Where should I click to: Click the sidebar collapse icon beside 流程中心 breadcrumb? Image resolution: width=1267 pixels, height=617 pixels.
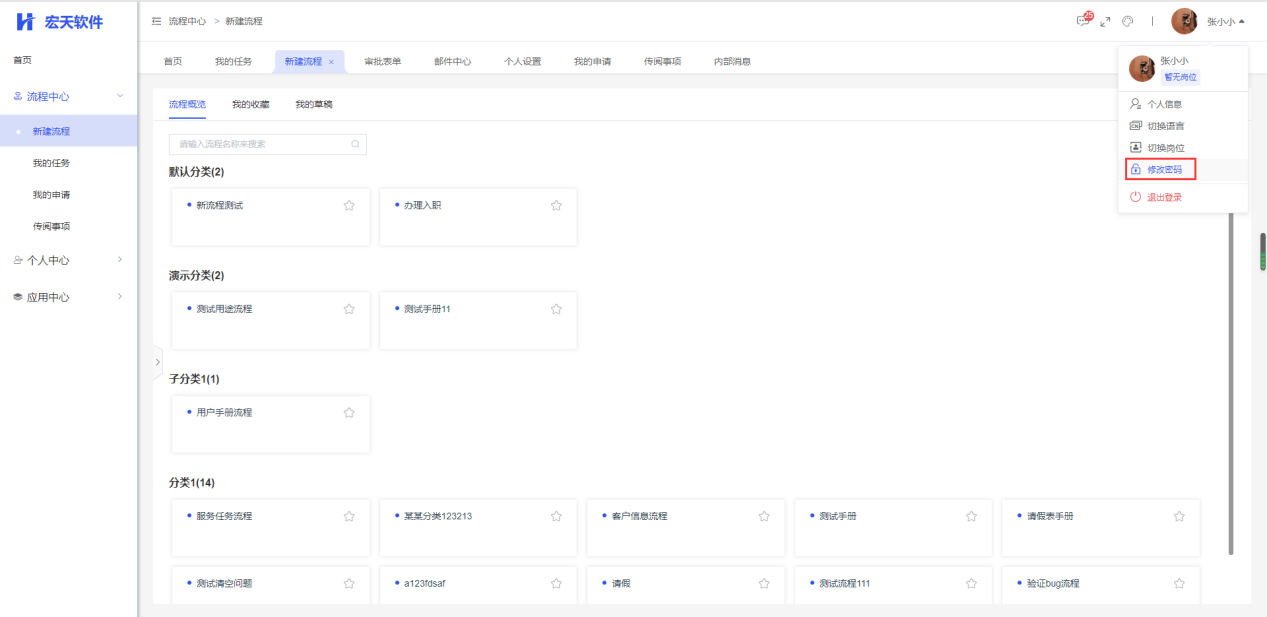[156, 21]
